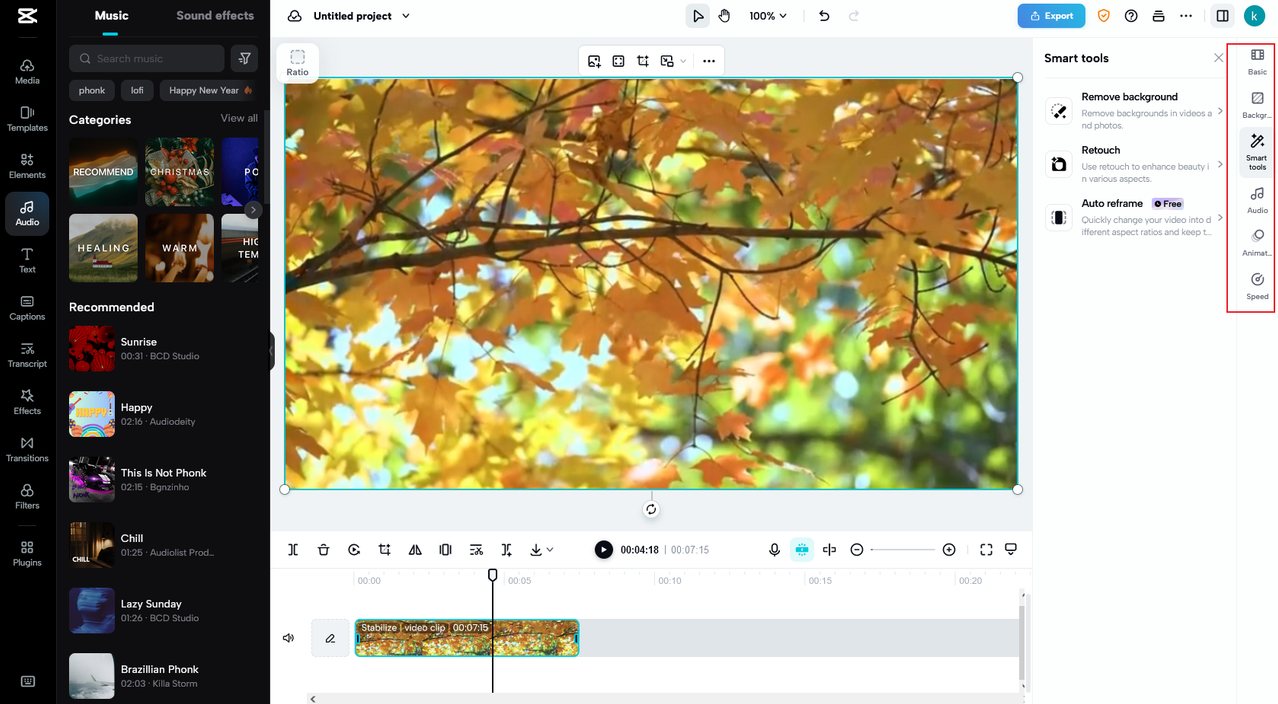
Task: Open the 100% zoom level dropdown
Action: 768,16
